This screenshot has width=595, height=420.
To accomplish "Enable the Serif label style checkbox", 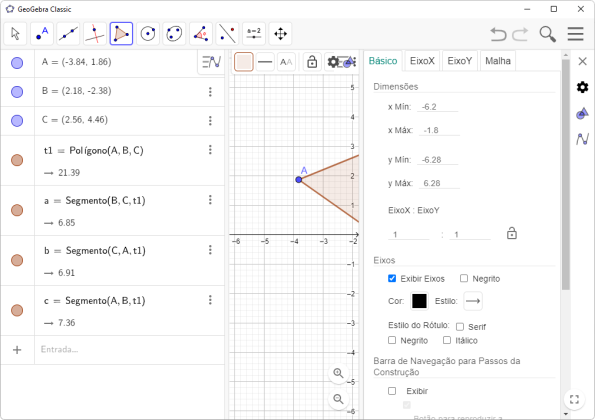I will click(x=460, y=327).
